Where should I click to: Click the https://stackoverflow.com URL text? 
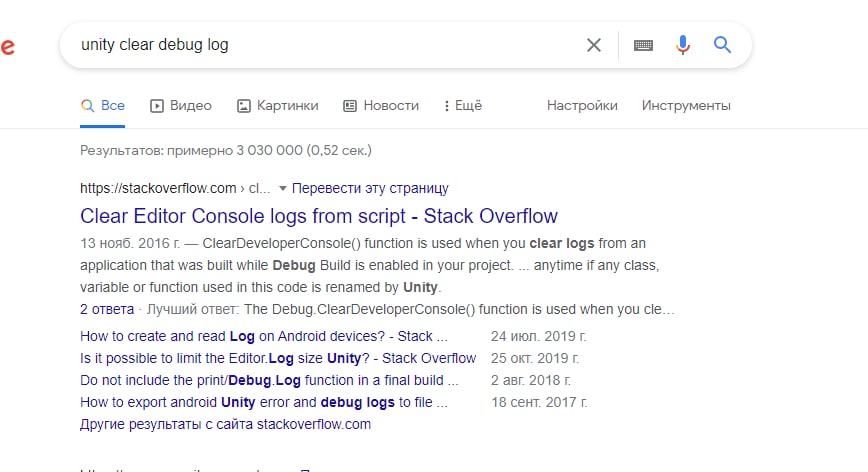(158, 189)
